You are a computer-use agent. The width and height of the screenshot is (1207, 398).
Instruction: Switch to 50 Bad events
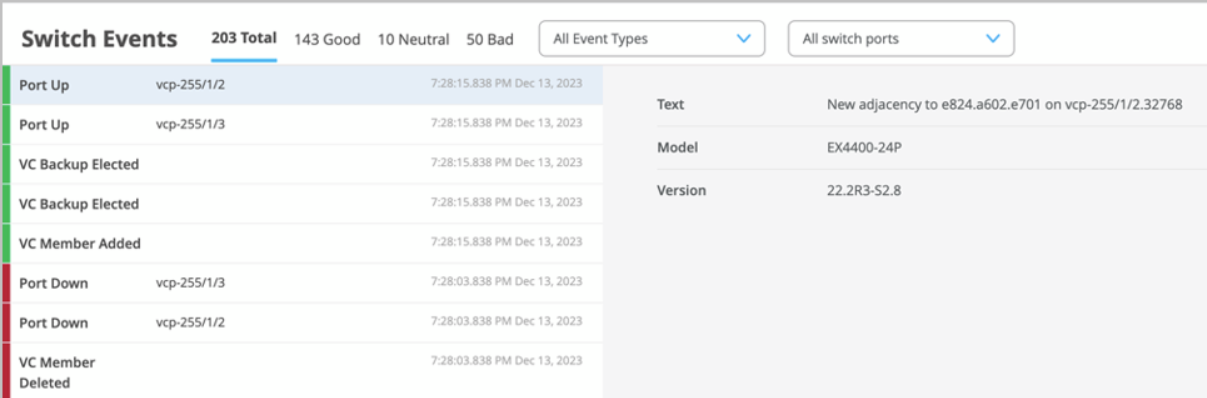pos(490,39)
